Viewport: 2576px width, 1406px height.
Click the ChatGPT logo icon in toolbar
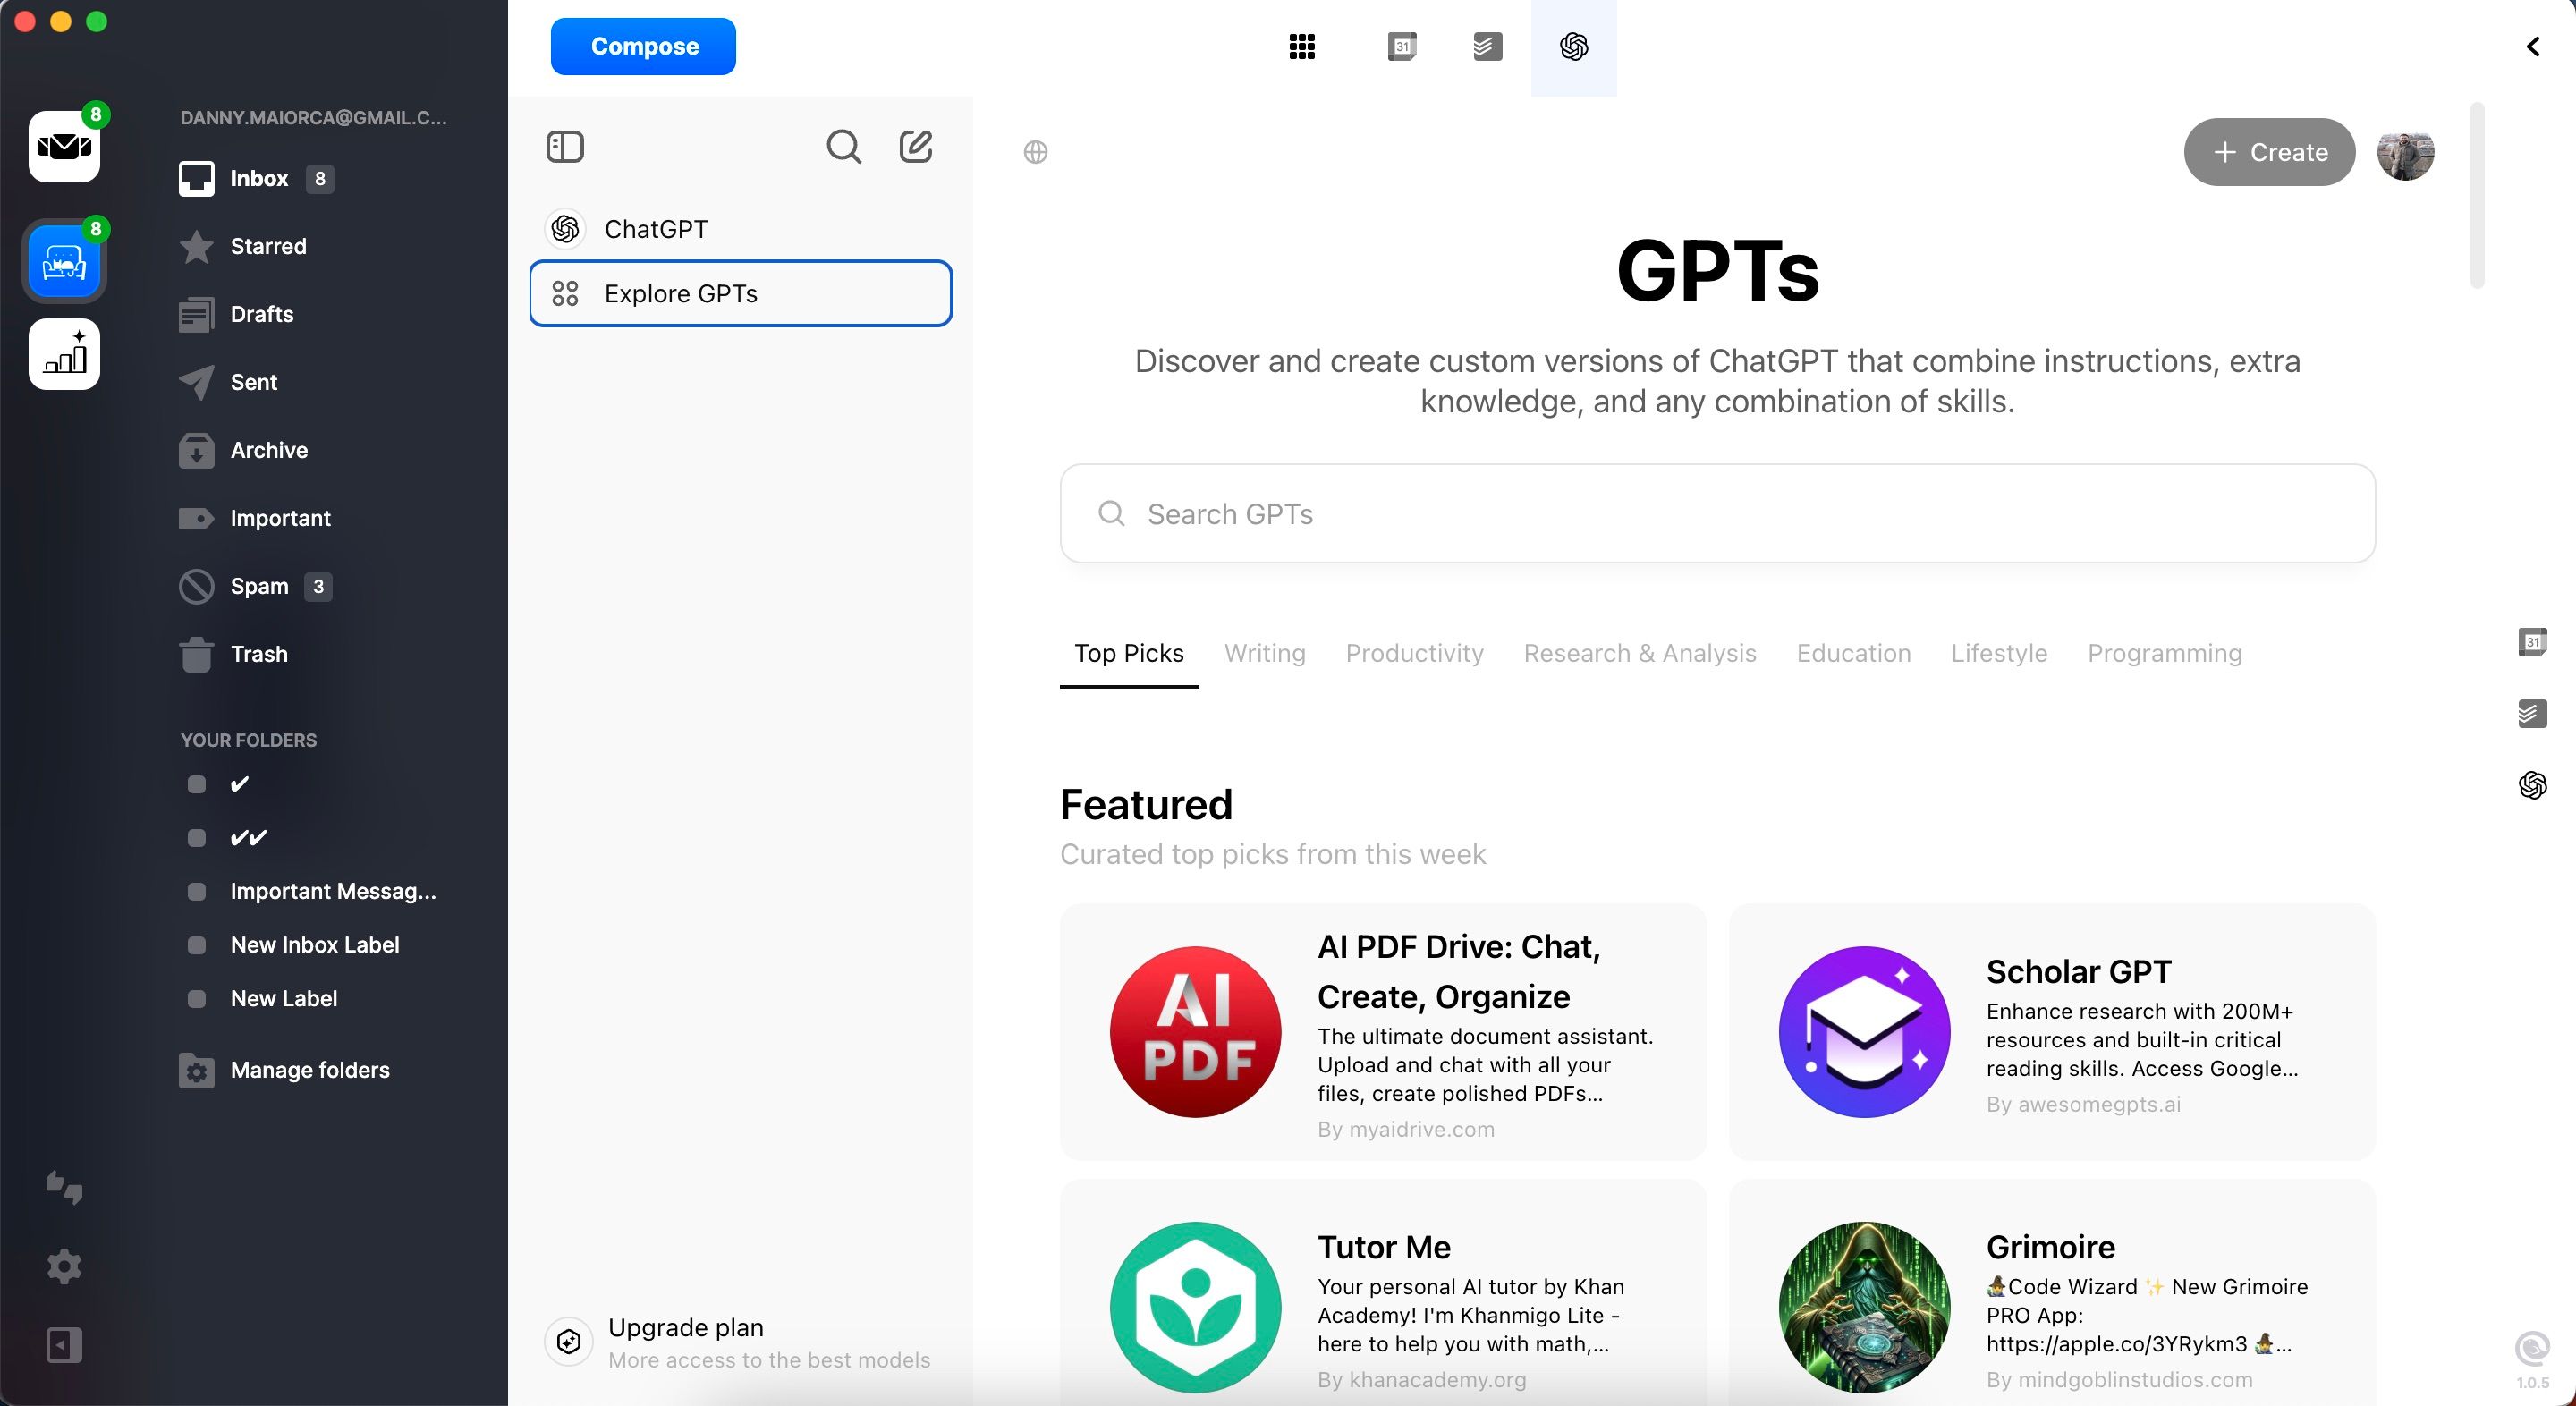coord(1570,47)
